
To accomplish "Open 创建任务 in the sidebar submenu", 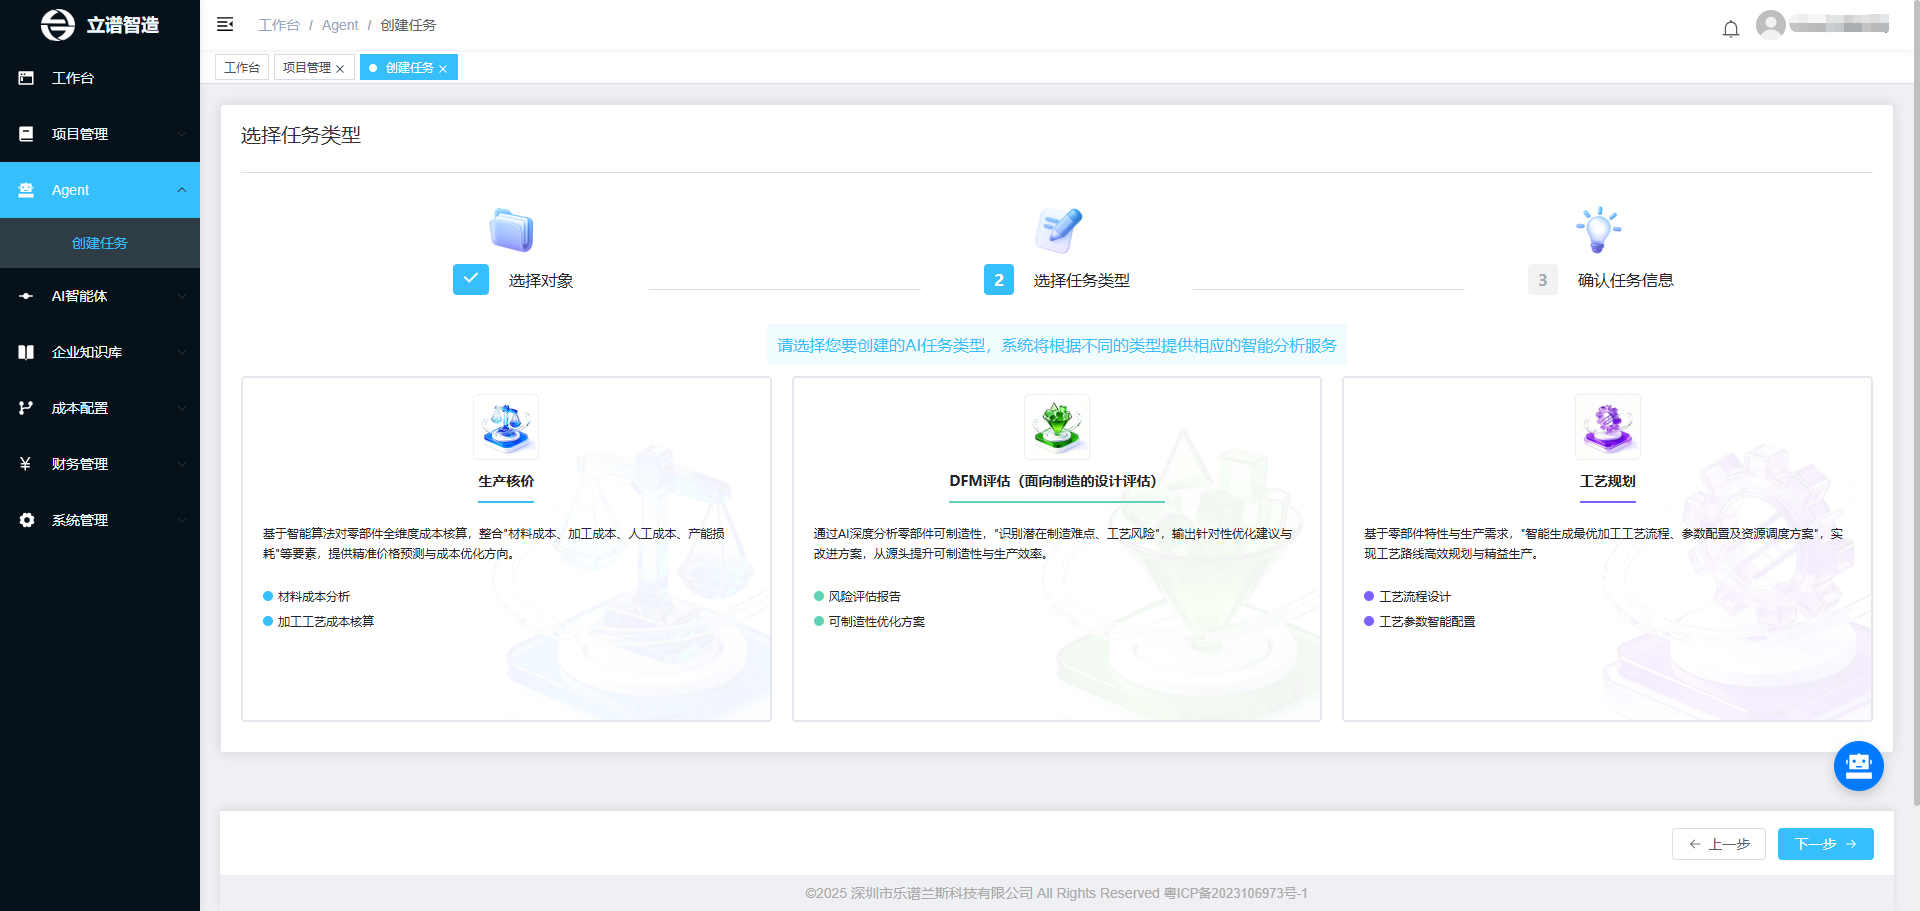I will [x=100, y=243].
